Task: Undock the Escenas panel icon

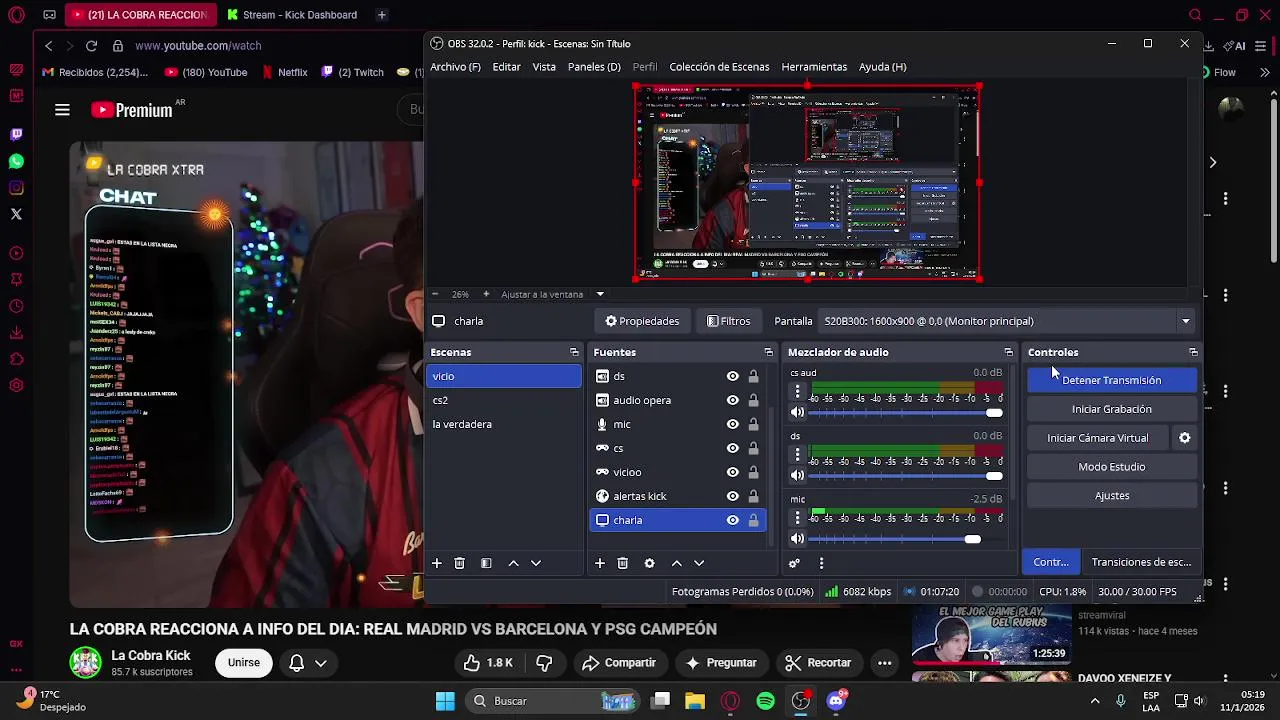Action: pyautogui.click(x=574, y=352)
